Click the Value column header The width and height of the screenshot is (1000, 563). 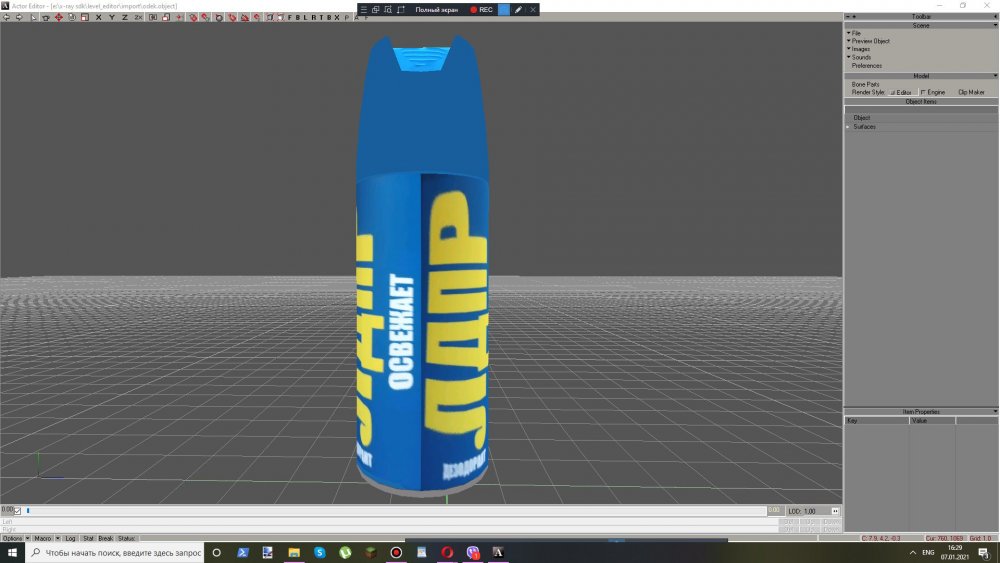[x=932, y=421]
